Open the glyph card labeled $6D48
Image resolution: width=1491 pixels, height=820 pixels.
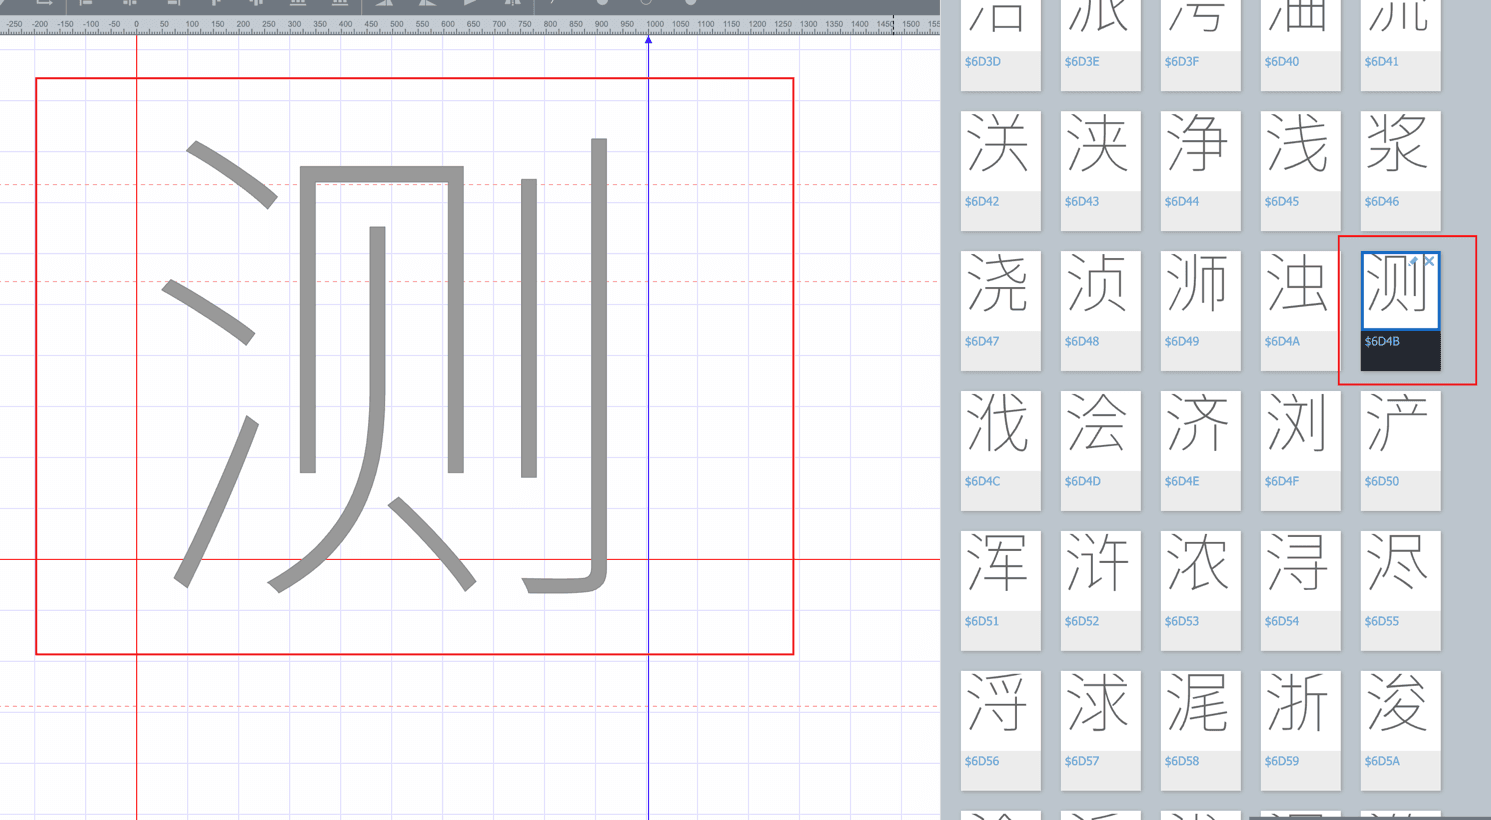pos(1100,311)
